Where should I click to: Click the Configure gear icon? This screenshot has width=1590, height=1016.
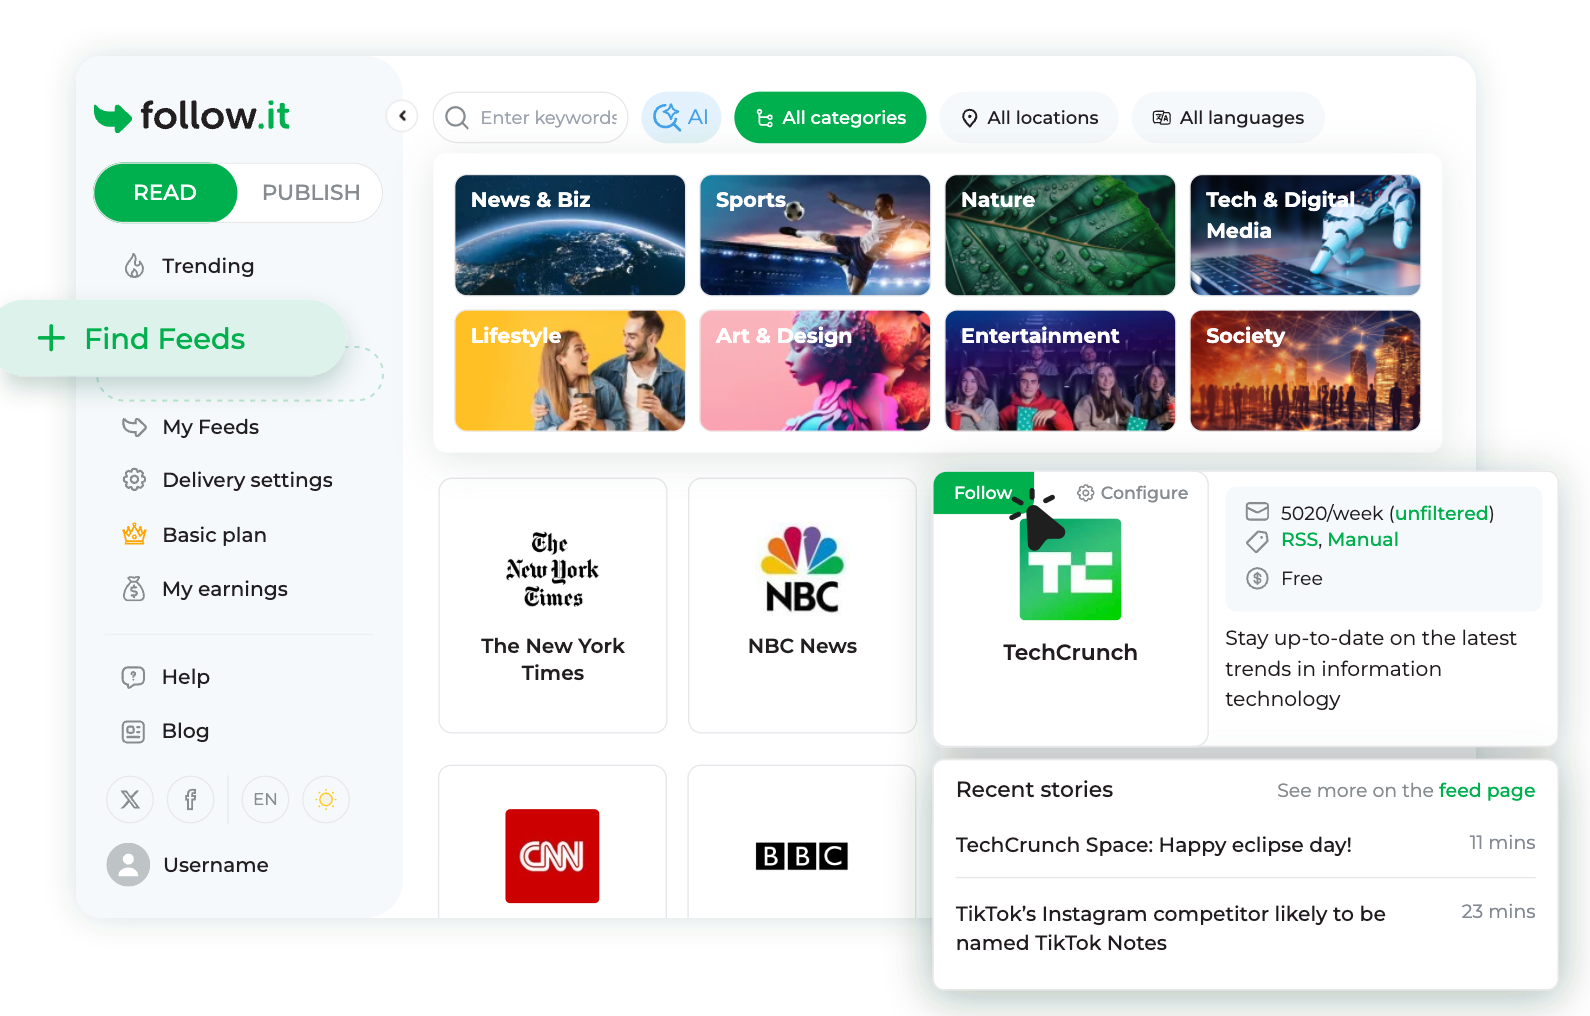tap(1085, 493)
